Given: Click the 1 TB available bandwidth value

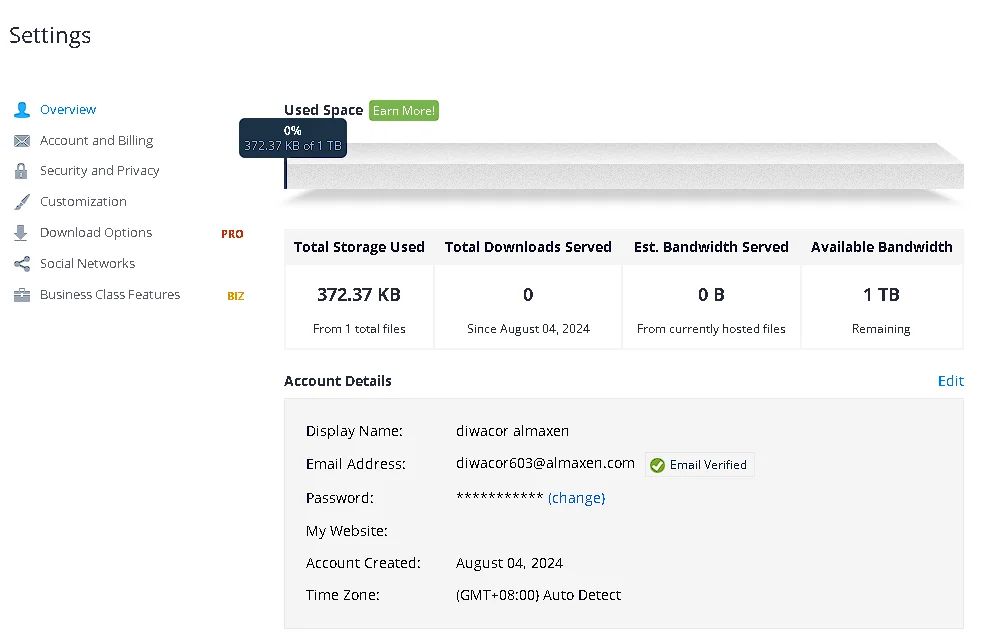Looking at the screenshot, I should pos(881,294).
